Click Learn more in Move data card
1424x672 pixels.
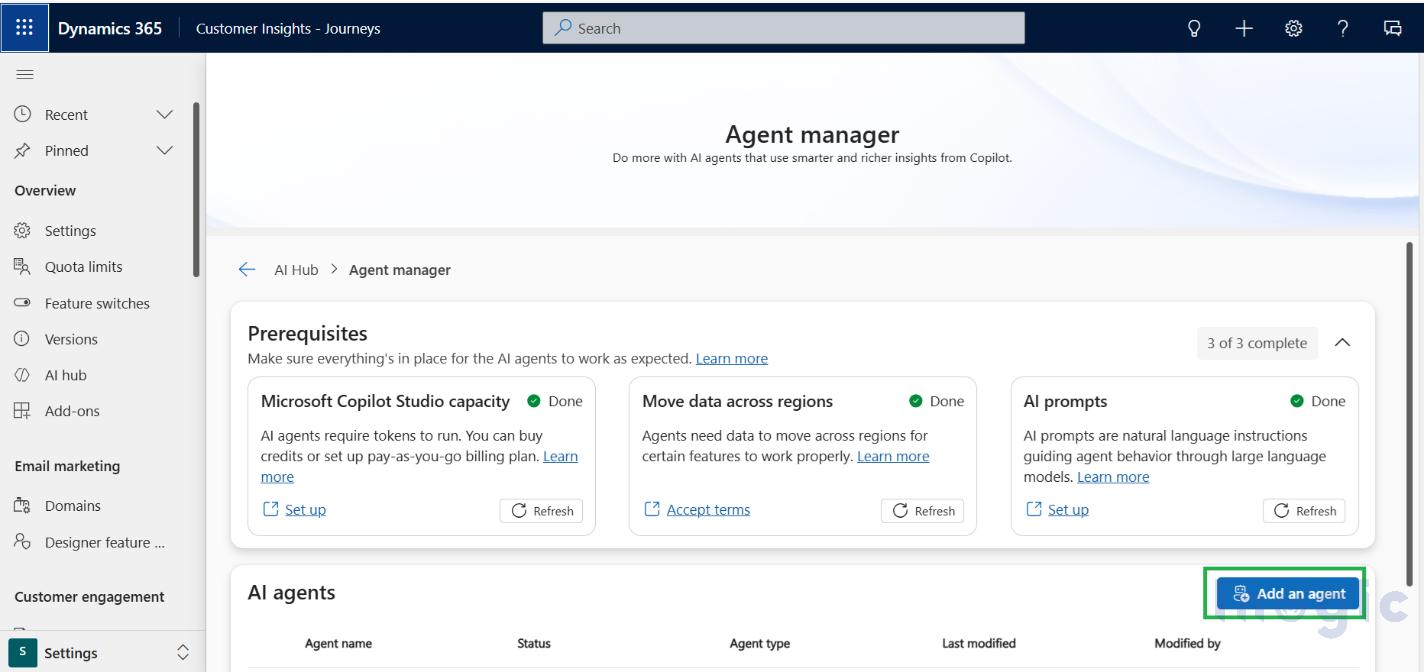click(x=893, y=456)
